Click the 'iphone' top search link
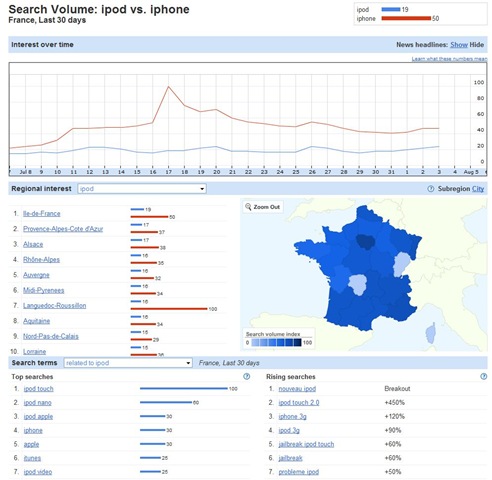This screenshot has width=492, height=480. click(x=33, y=430)
